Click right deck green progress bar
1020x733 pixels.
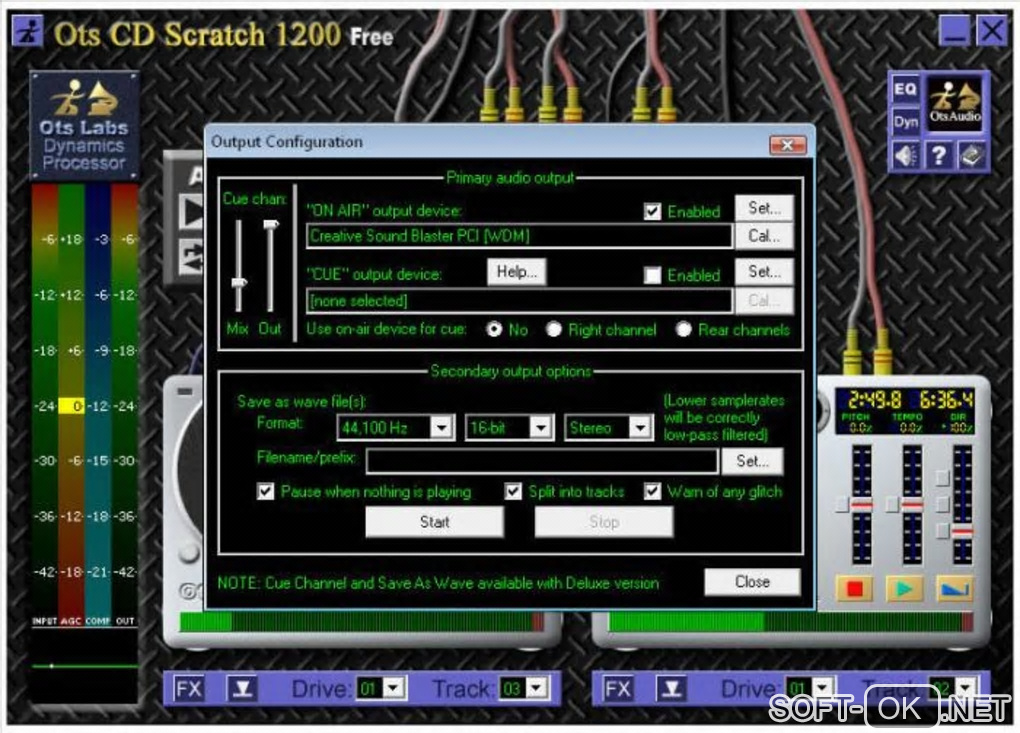point(790,622)
